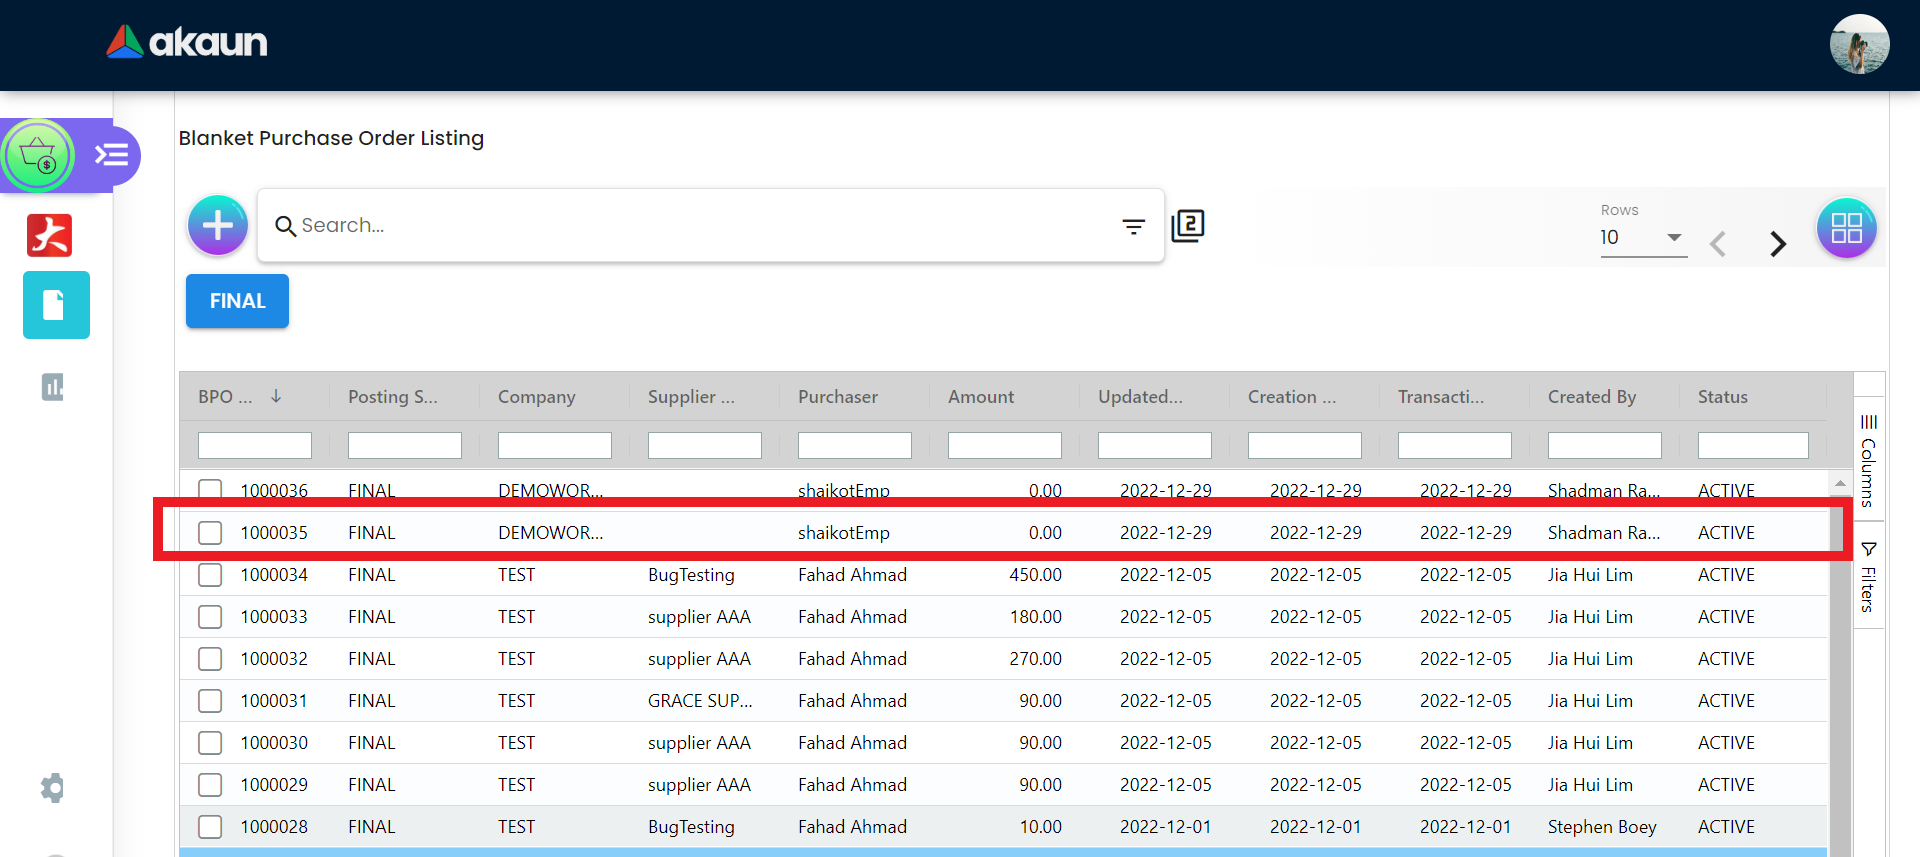Screen dimensions: 1920x857
Task: Open the user profile avatar
Action: (x=1859, y=44)
